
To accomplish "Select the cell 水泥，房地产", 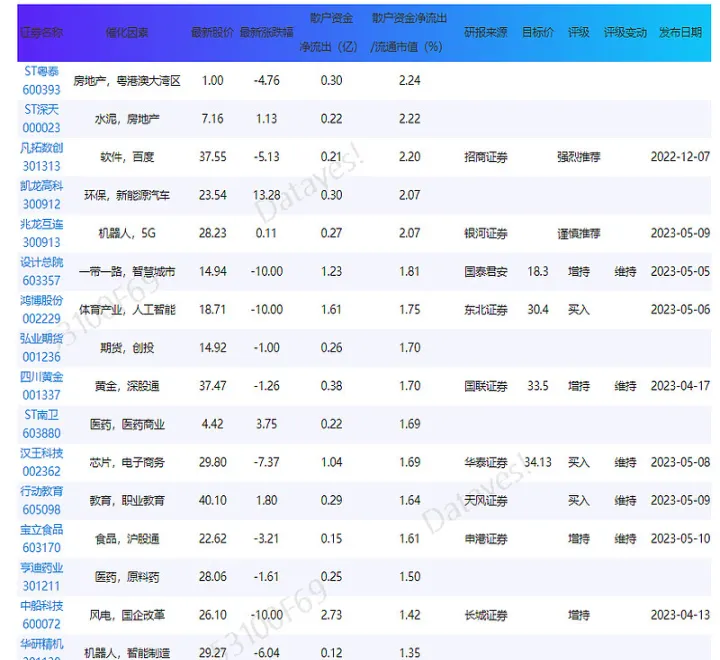I will (127, 119).
